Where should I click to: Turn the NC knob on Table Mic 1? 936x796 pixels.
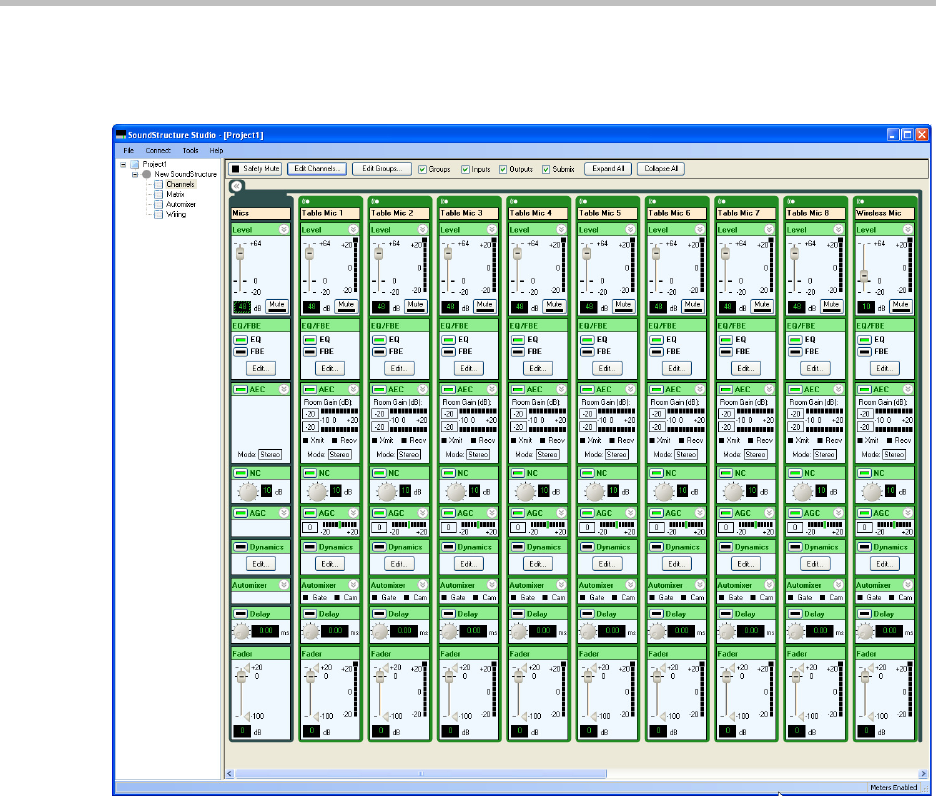click(317, 491)
